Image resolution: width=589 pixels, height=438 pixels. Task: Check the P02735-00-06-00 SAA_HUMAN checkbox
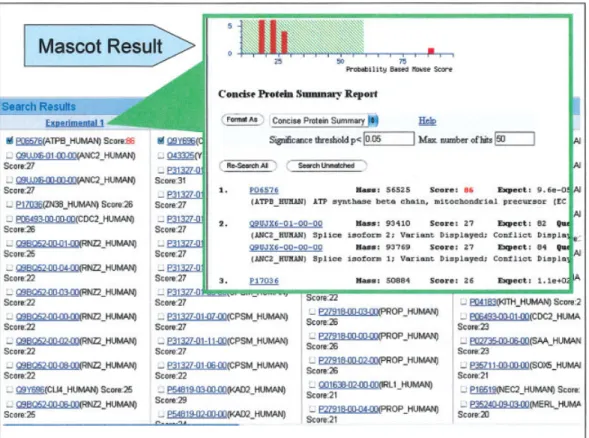(x=464, y=341)
